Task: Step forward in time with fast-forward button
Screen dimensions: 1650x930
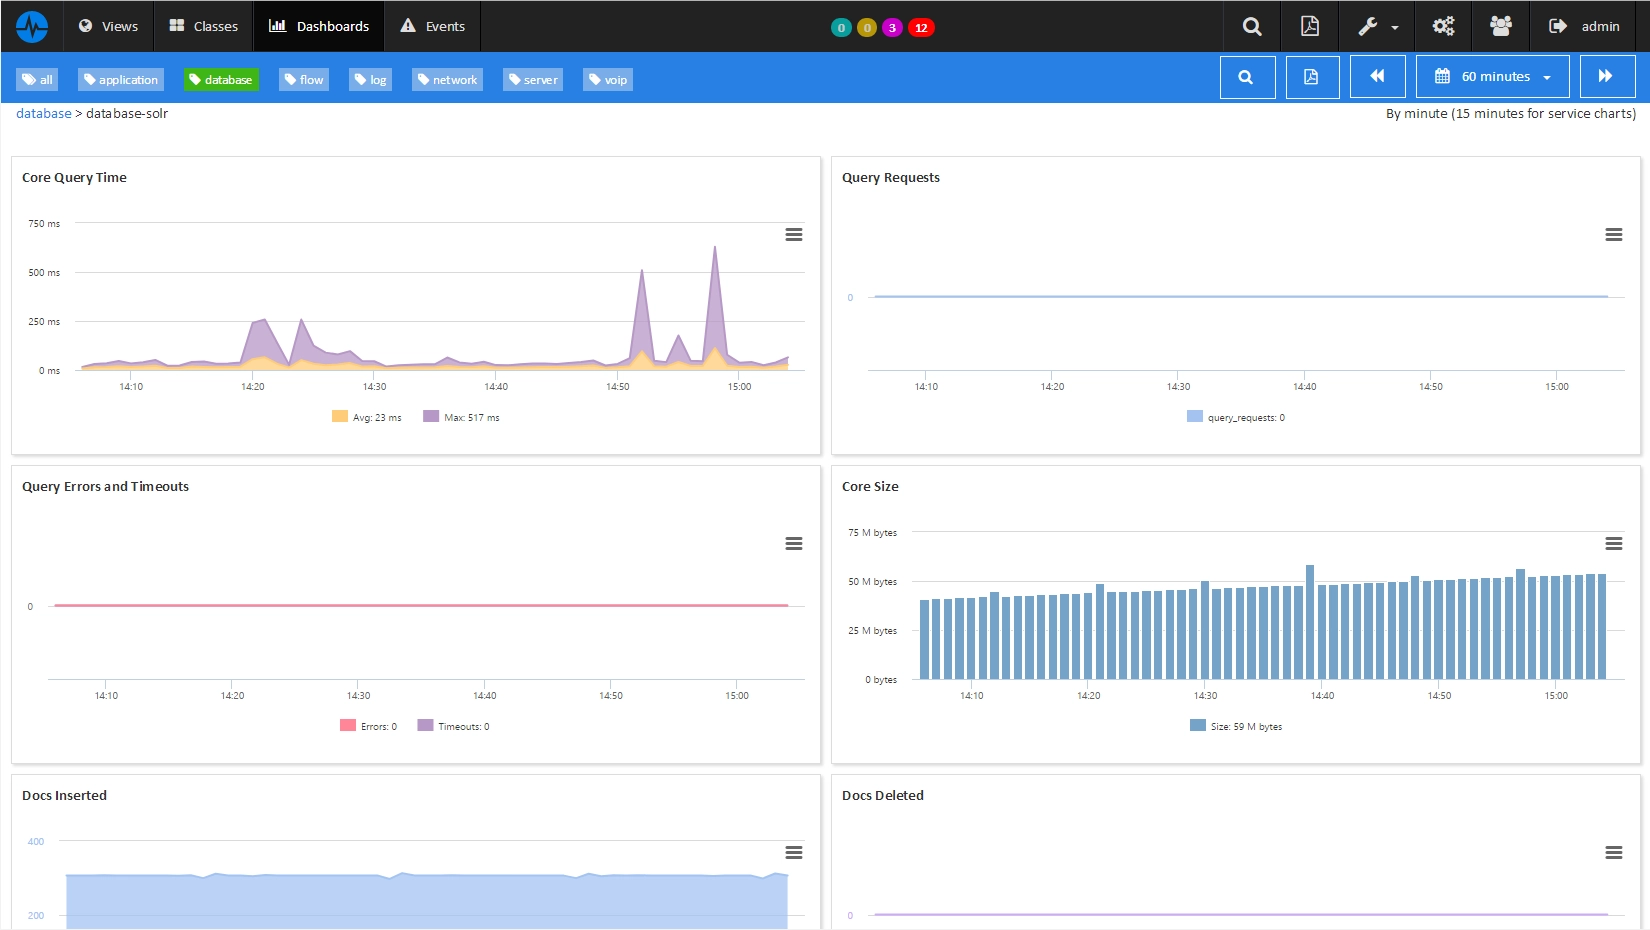Action: pyautogui.click(x=1608, y=77)
